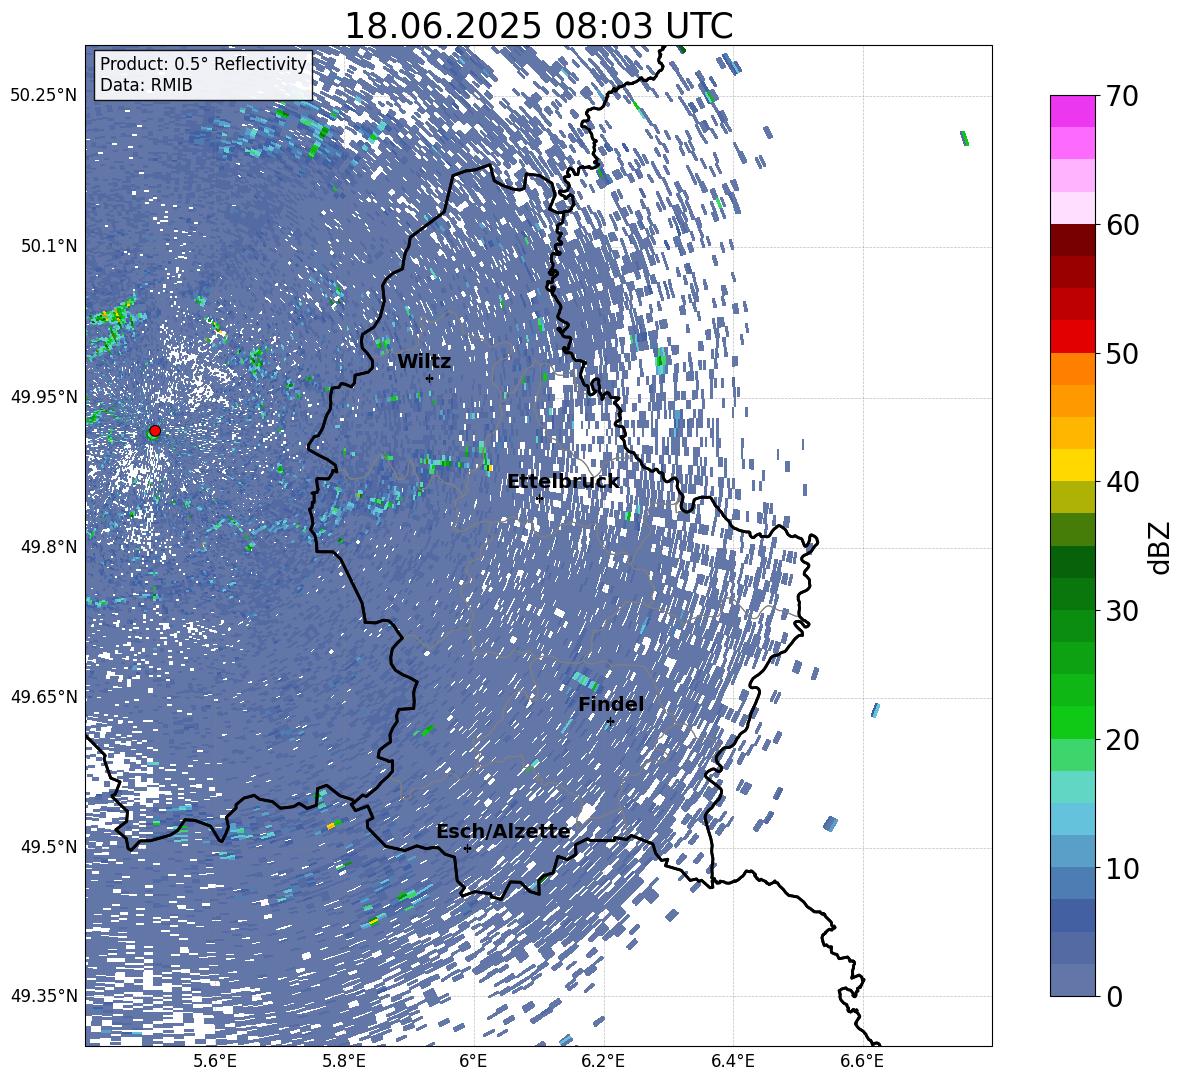
Task: Click 'Product: 0.5° Reflectivity' text
Action: [x=203, y=64]
